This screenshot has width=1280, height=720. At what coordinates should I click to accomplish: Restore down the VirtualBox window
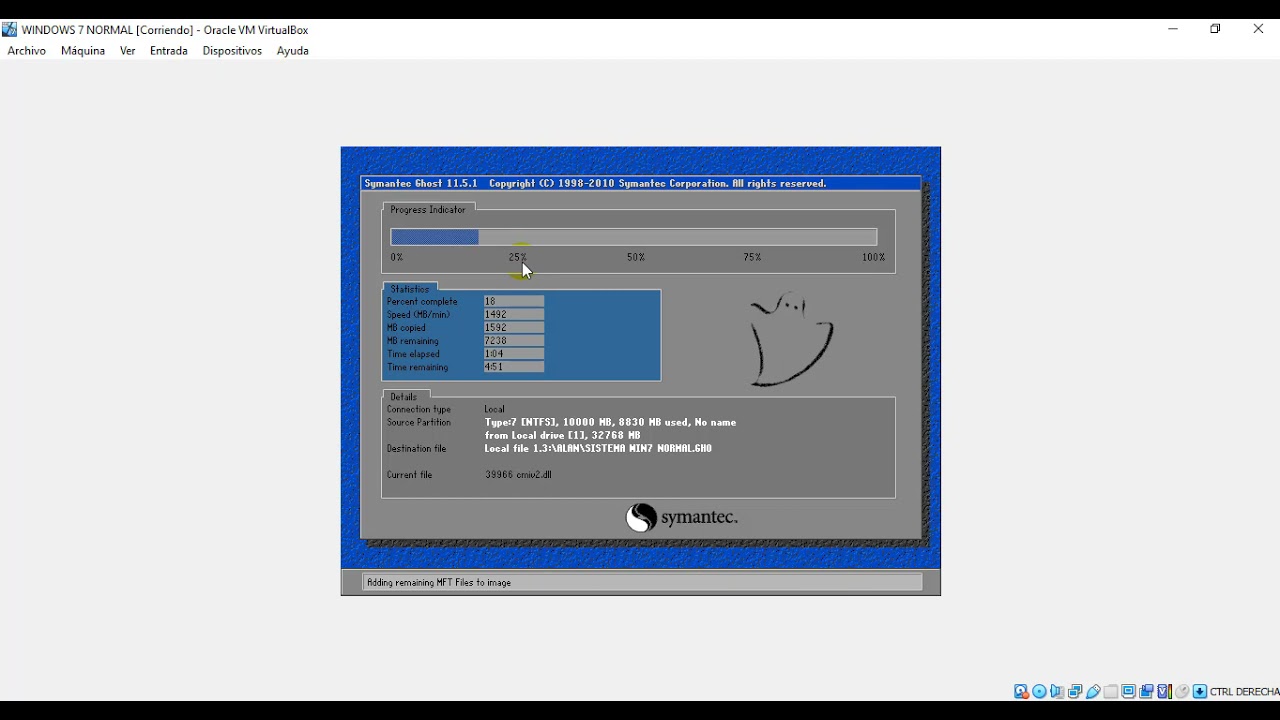coord(1216,29)
